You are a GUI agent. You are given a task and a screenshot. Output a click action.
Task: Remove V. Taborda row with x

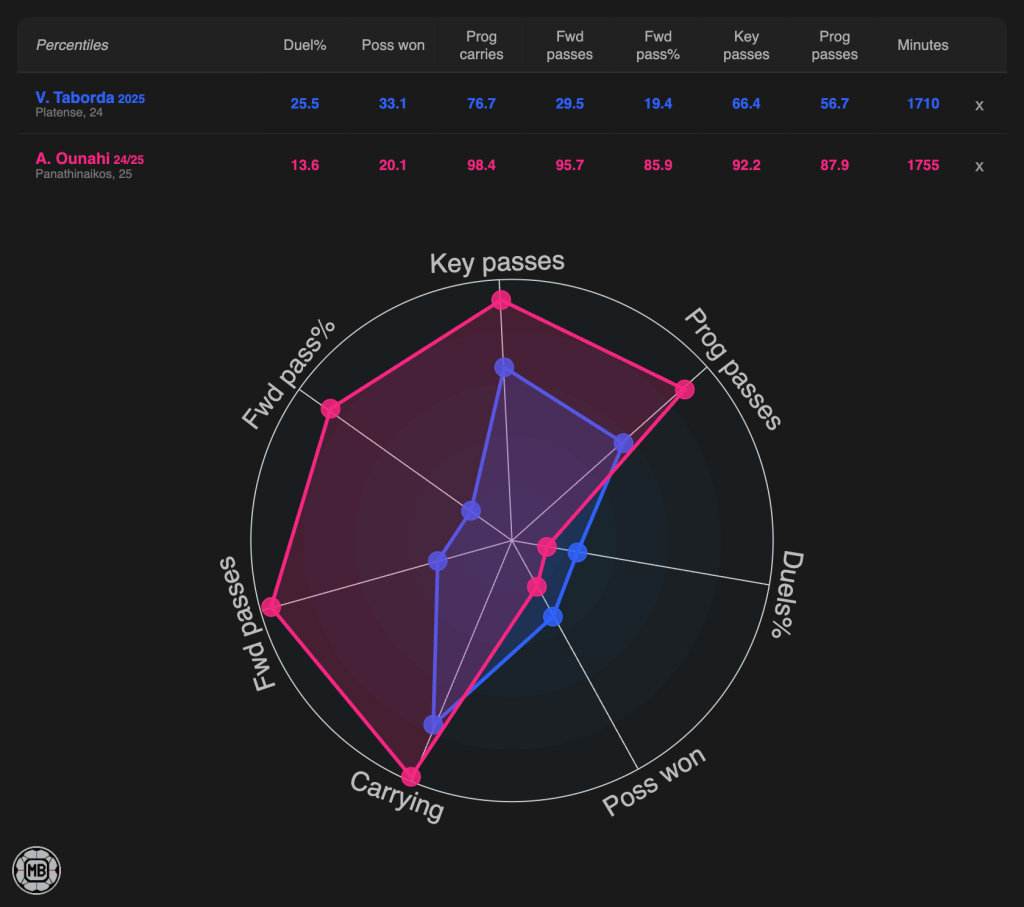tap(979, 105)
